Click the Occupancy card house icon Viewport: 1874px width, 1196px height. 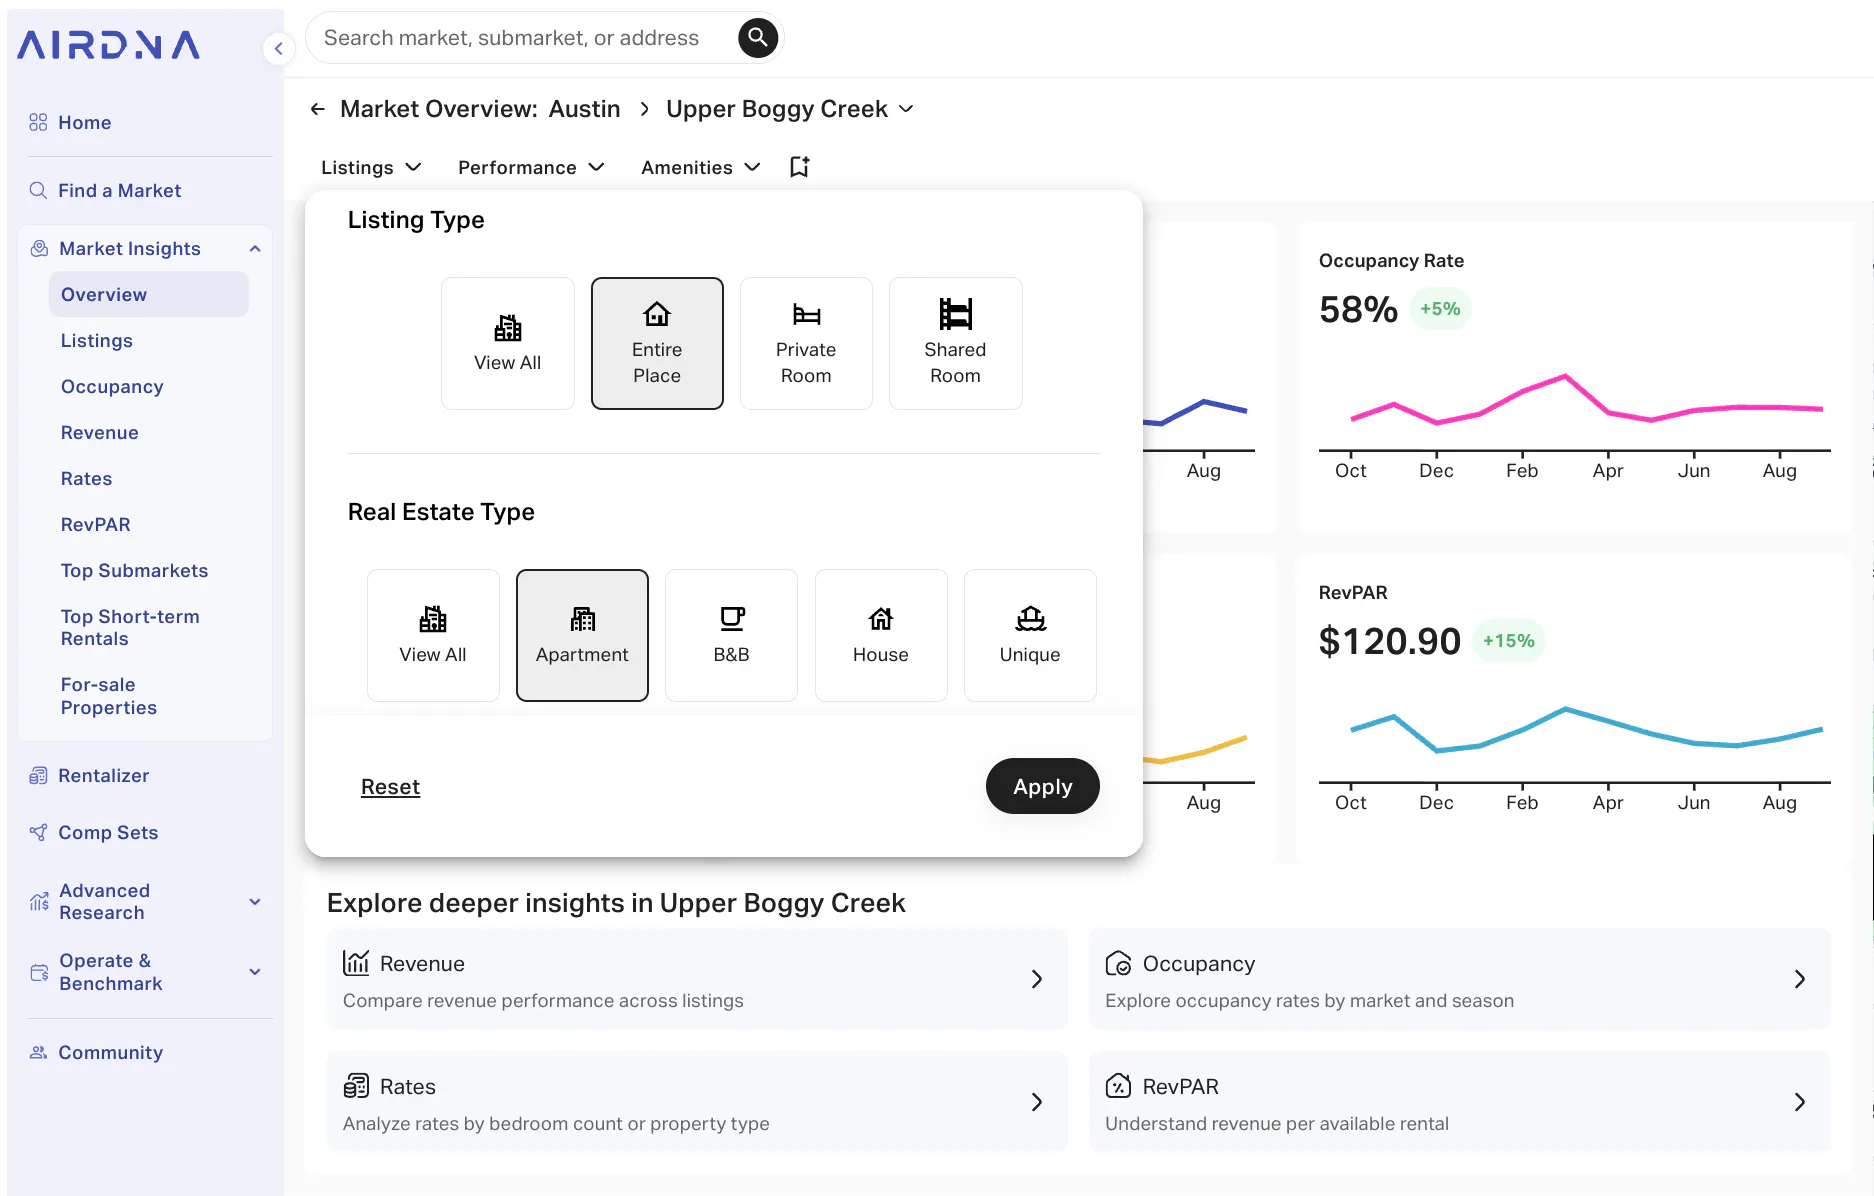click(1118, 963)
